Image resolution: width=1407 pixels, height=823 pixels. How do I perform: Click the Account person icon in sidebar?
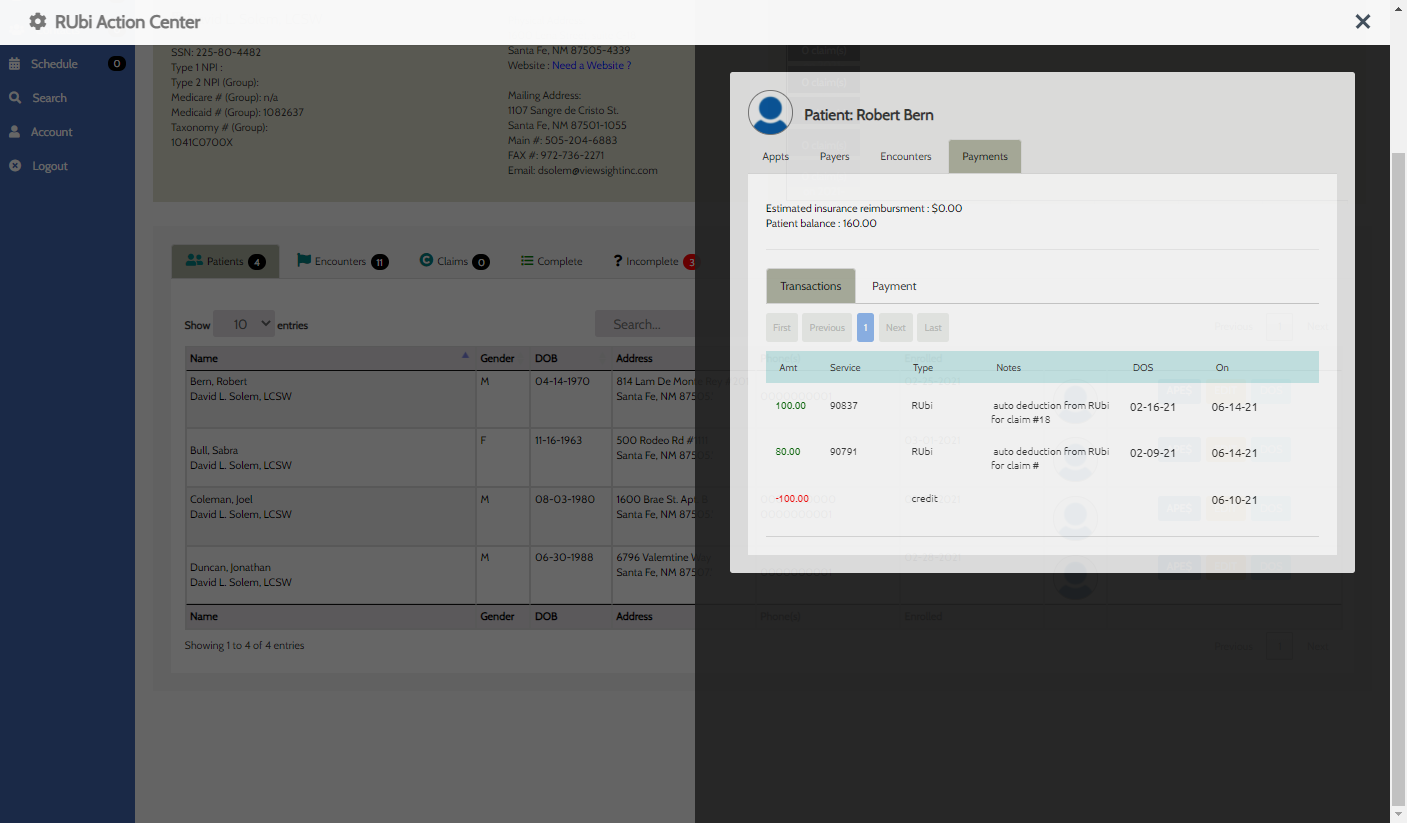[x=15, y=132]
